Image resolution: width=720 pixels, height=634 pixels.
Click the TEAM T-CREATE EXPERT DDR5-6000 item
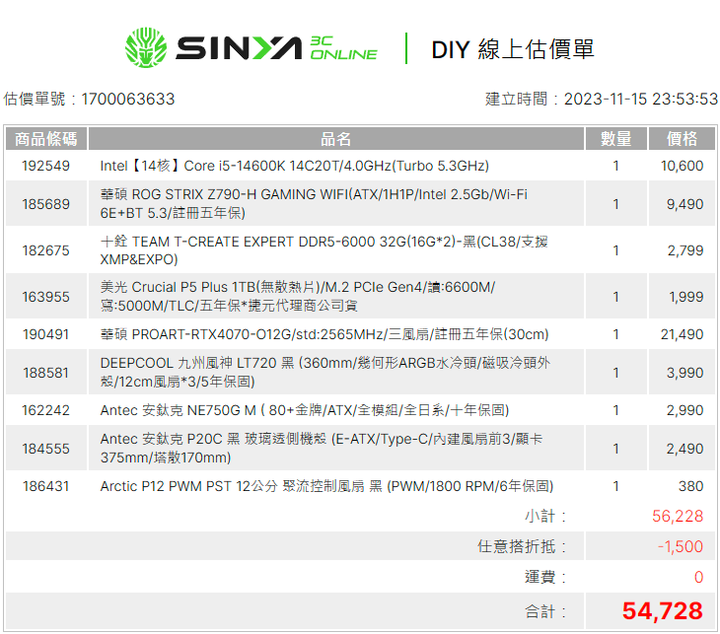tap(324, 250)
